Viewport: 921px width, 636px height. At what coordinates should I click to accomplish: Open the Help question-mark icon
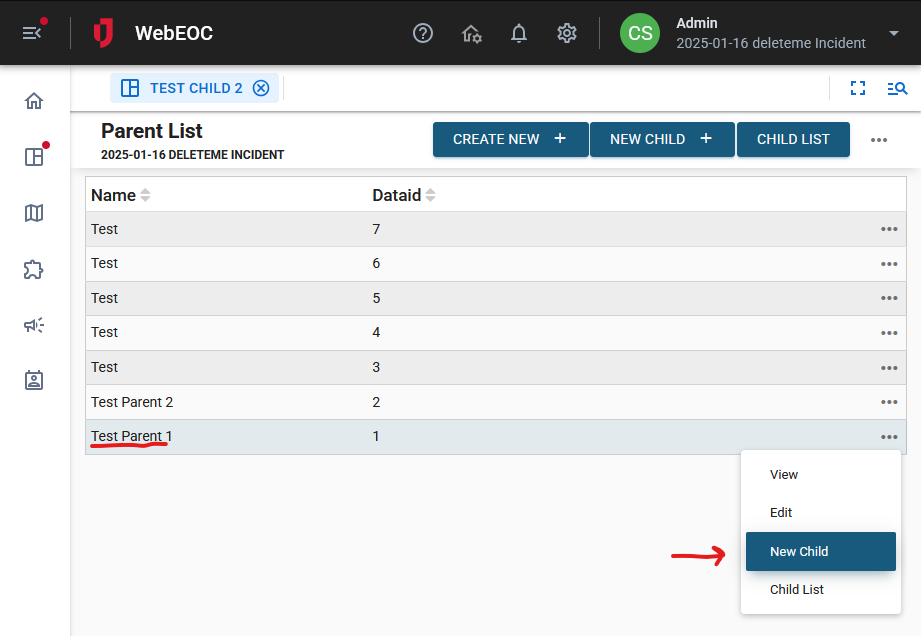pos(422,33)
